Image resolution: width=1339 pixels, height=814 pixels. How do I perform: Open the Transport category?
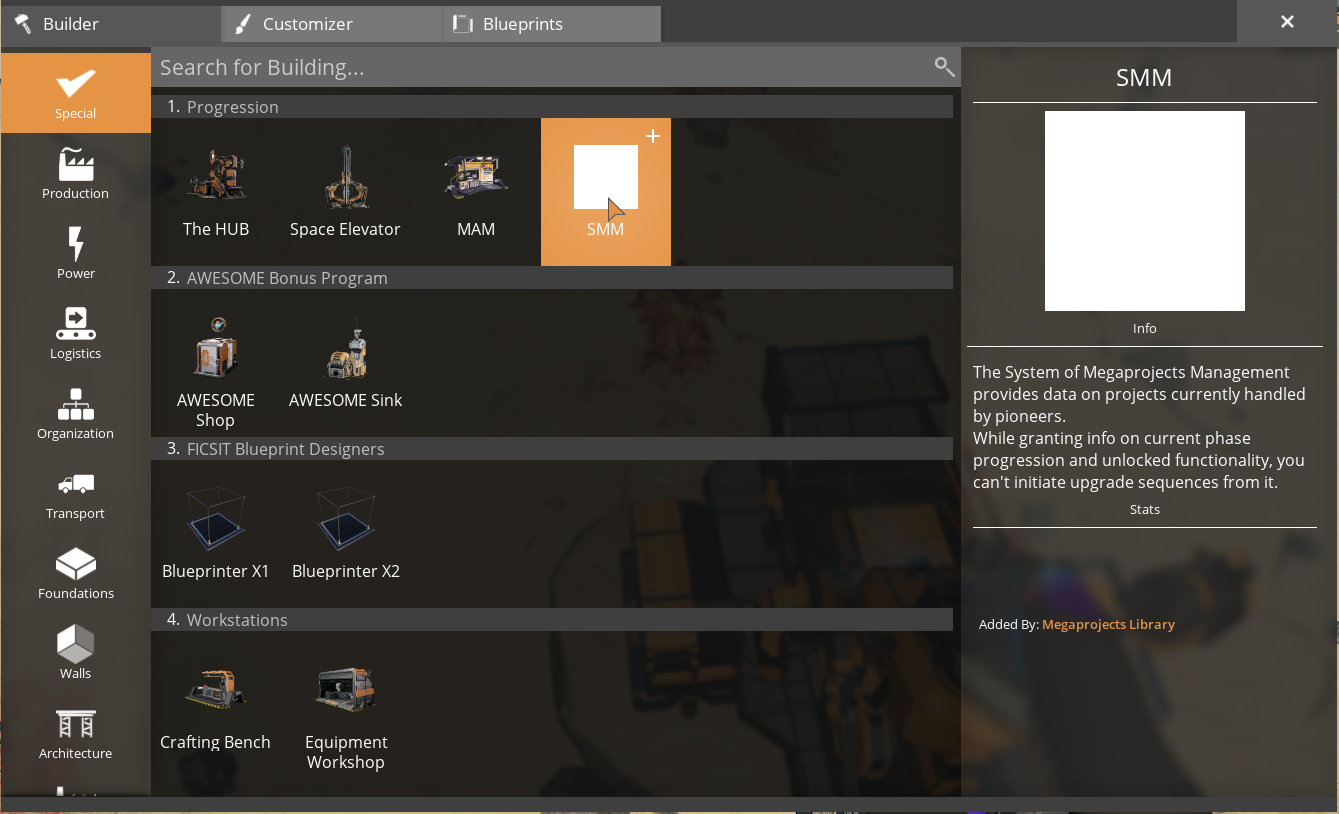click(x=76, y=493)
